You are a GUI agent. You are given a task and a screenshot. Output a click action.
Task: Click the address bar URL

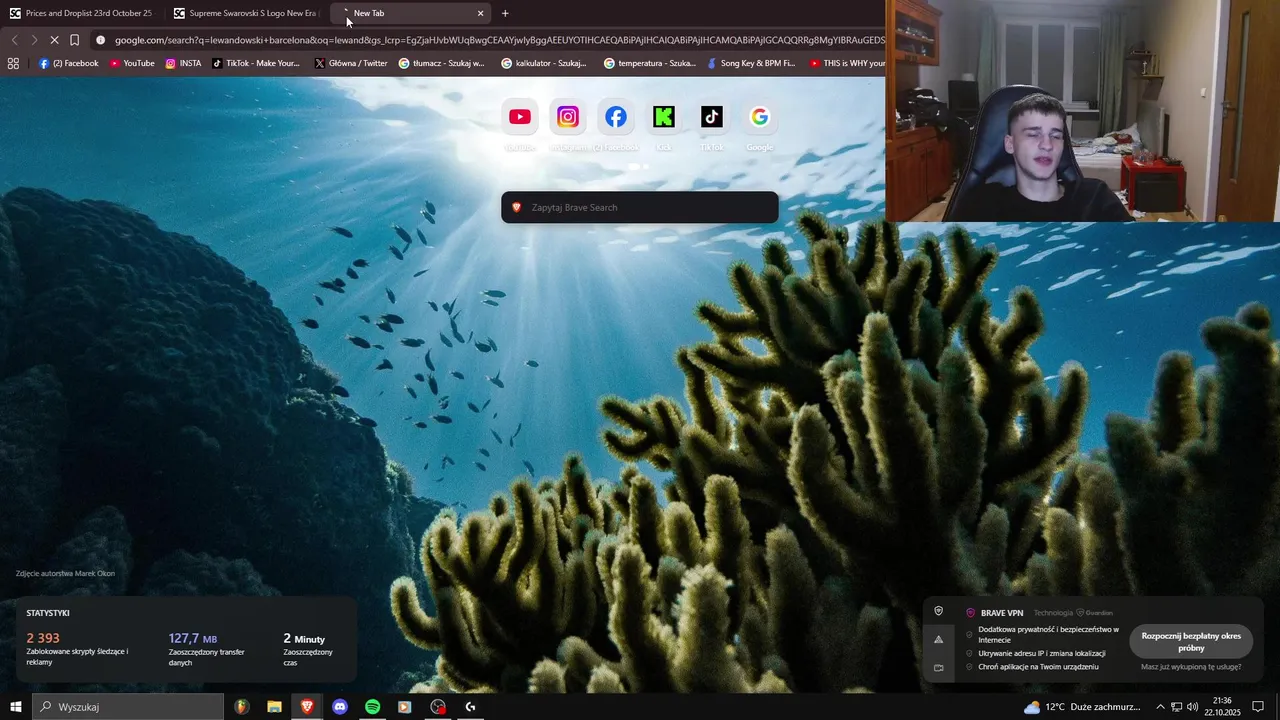(499, 40)
